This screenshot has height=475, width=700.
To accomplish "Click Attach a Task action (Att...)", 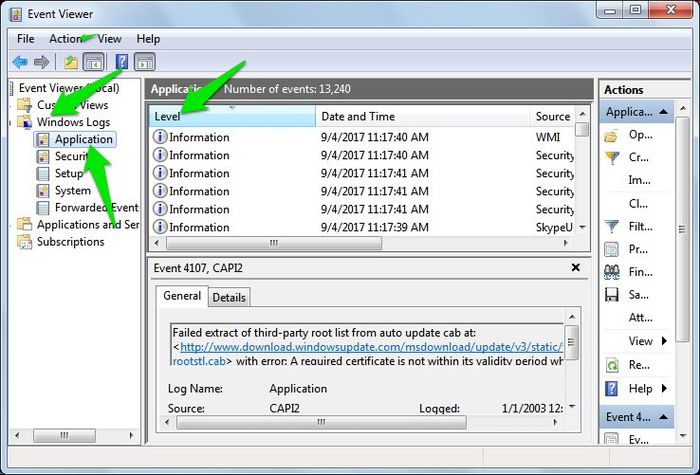I will (640, 317).
